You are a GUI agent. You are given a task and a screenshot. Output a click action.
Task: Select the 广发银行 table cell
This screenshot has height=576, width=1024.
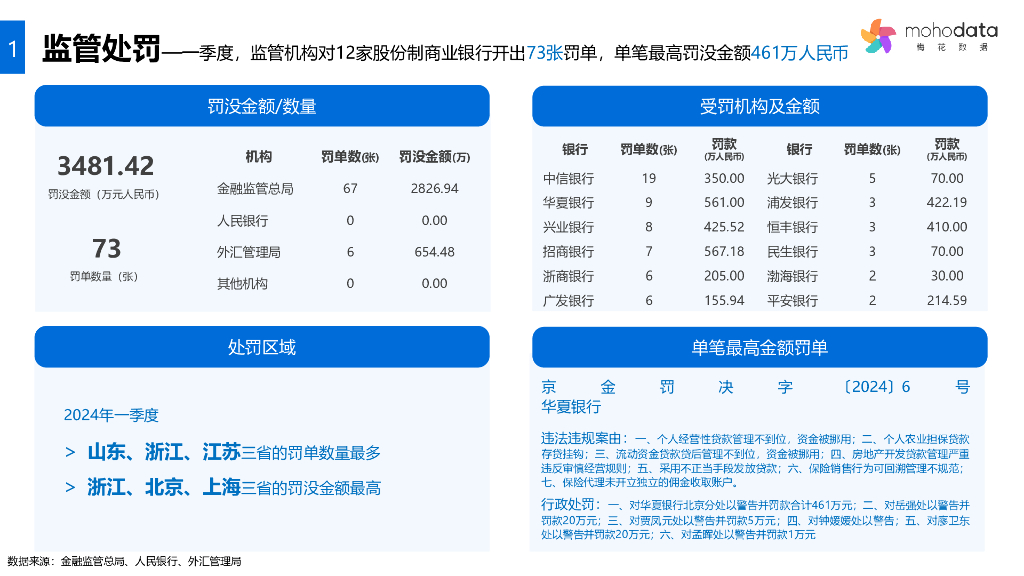point(569,300)
